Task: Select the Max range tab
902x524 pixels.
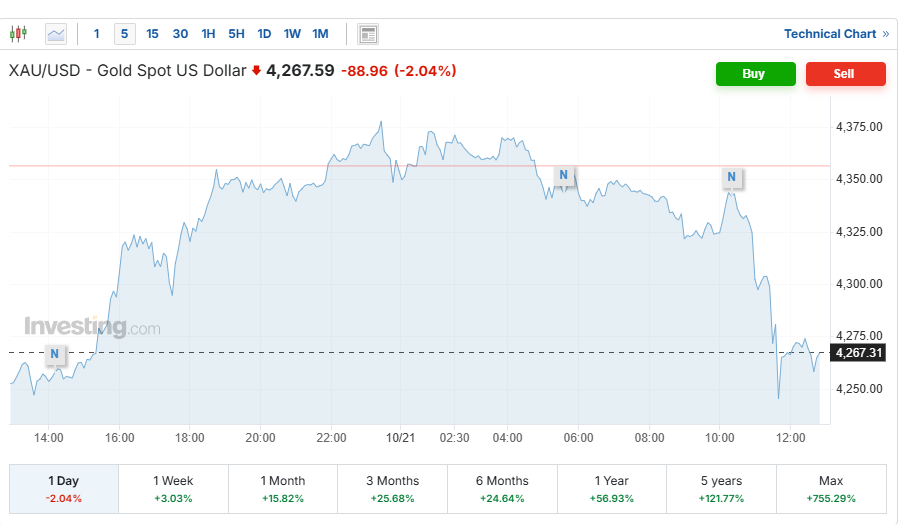Action: pyautogui.click(x=831, y=488)
